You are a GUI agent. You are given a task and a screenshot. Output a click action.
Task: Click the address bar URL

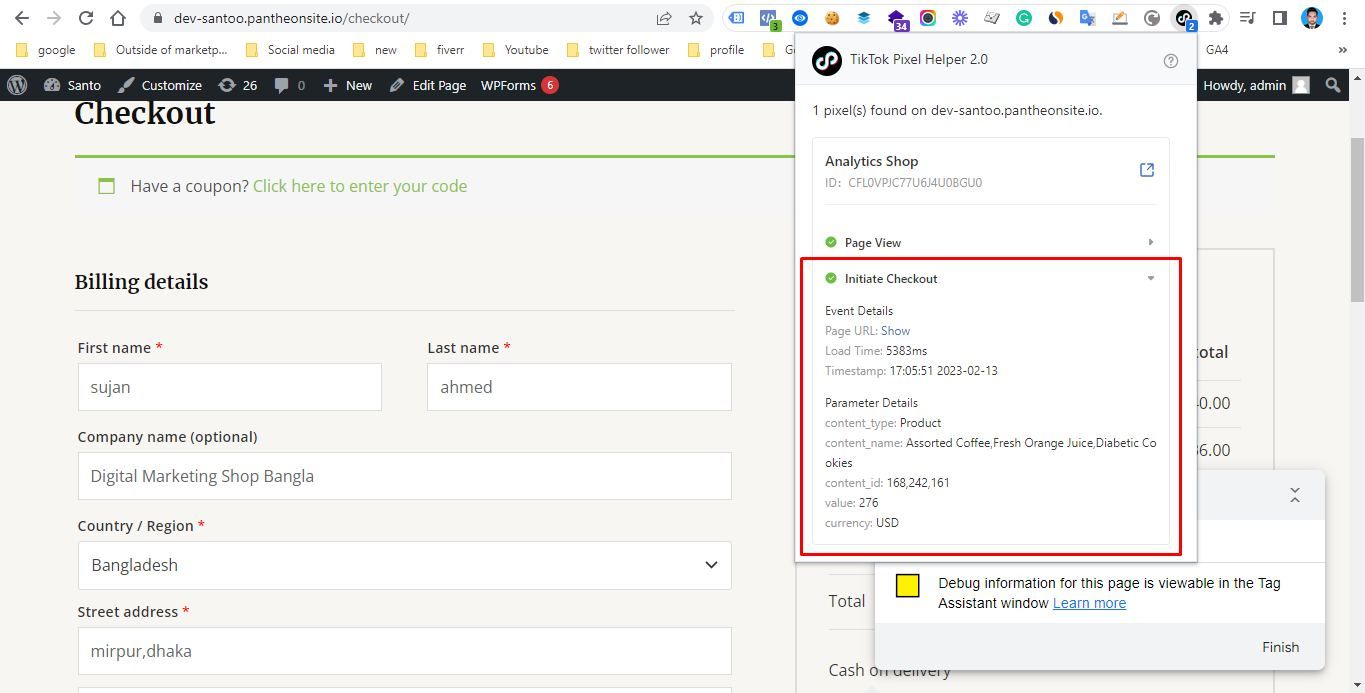pos(291,18)
